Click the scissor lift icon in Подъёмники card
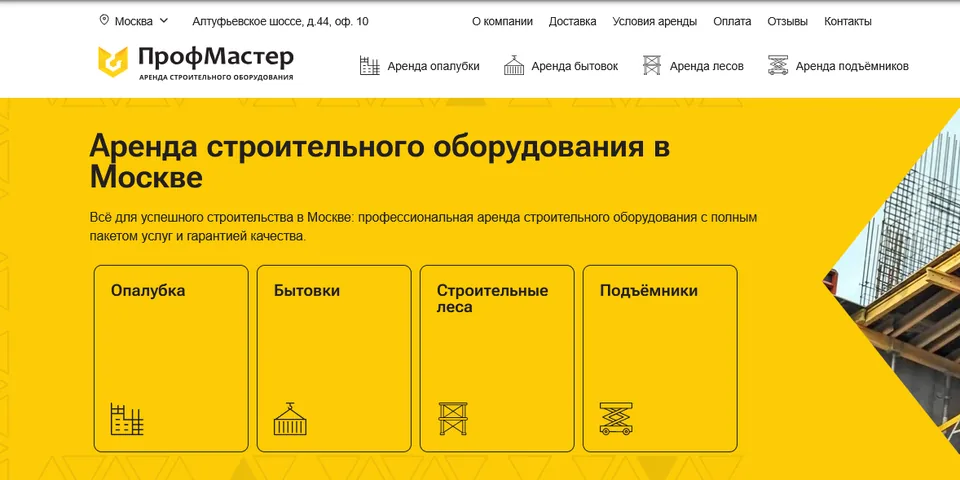The width and height of the screenshot is (960, 480). click(617, 419)
